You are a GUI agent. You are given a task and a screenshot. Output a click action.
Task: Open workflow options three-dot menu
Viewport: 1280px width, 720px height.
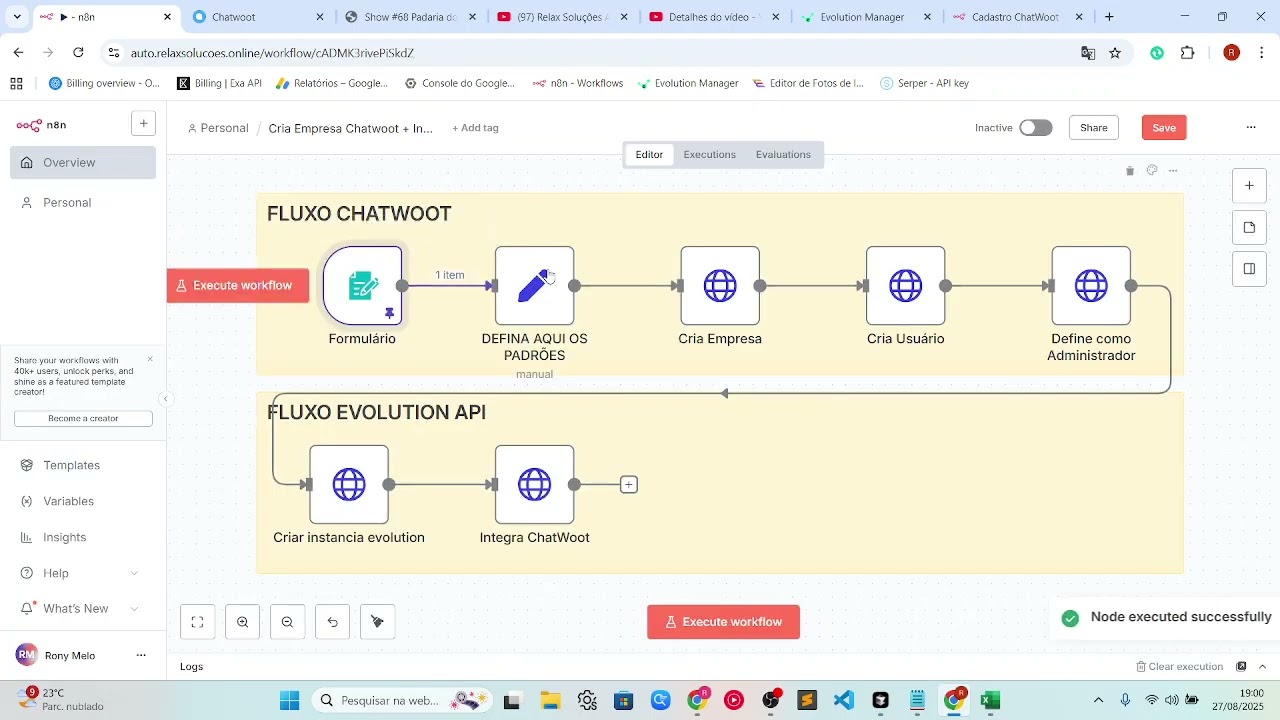coord(1250,128)
